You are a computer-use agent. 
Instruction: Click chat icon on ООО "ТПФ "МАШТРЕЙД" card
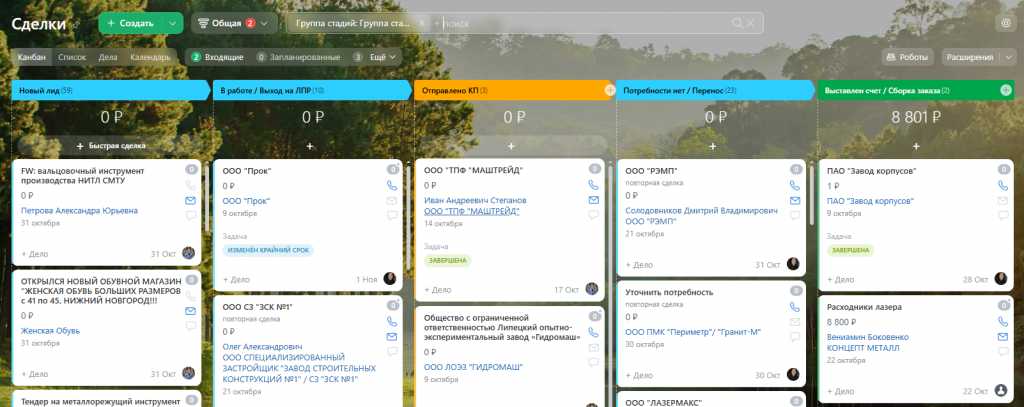[593, 215]
